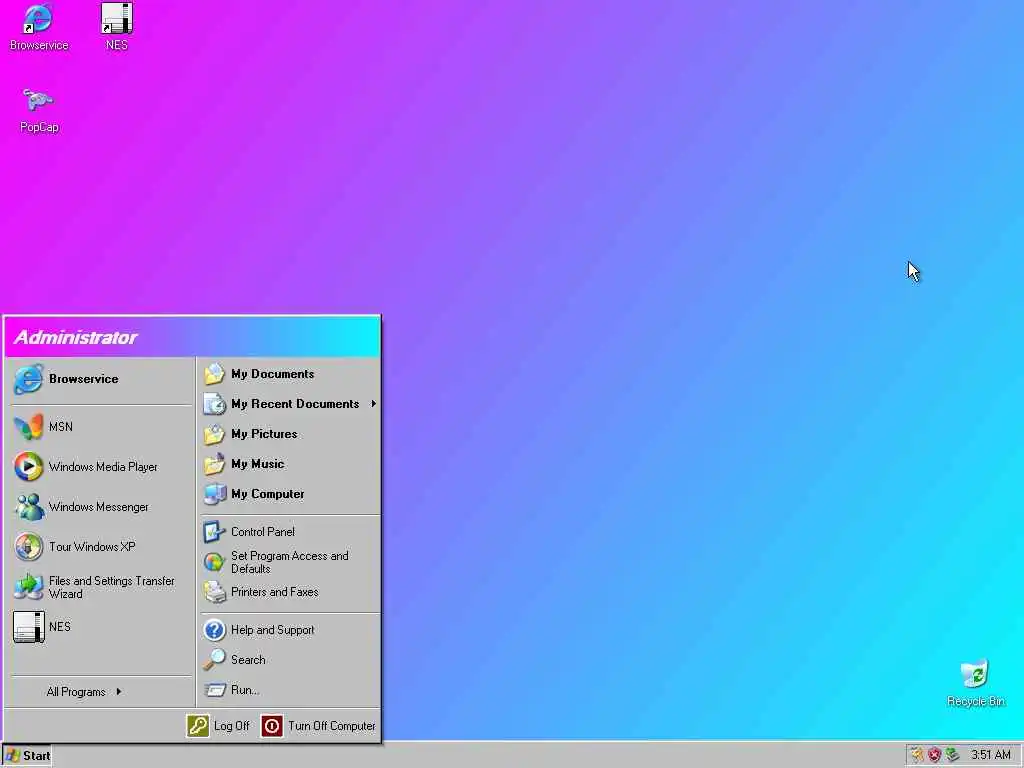Screen dimensions: 1024x768
Task: Click the My Documents folder icon
Action: (214, 374)
